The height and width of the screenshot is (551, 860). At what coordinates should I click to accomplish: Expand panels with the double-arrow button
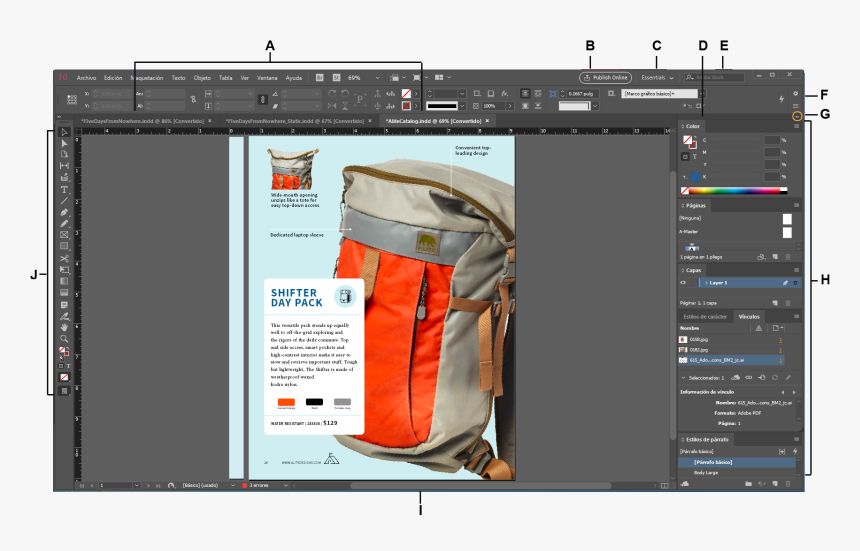click(797, 116)
